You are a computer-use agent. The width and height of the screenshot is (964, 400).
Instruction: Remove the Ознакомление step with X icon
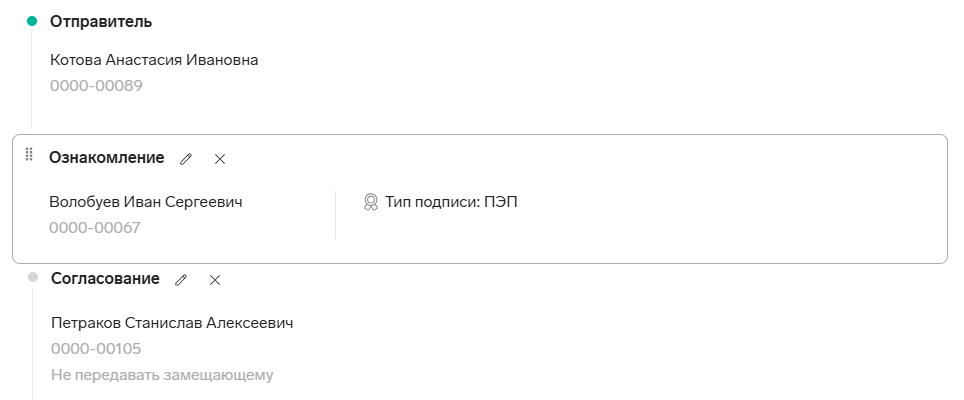click(x=219, y=159)
